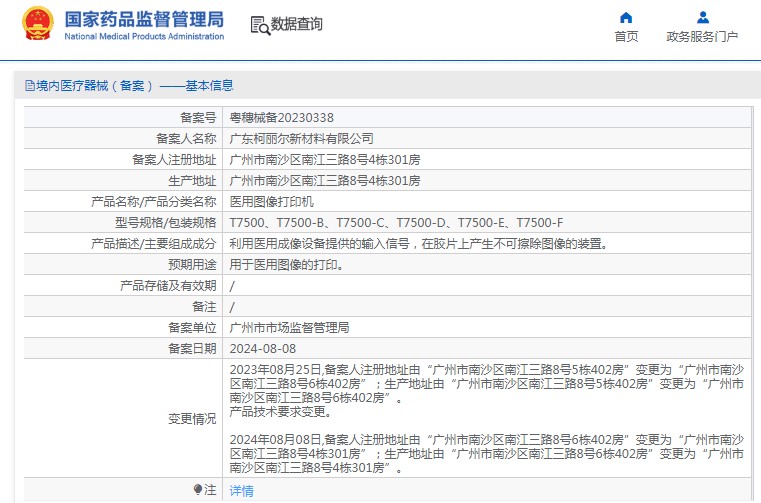Go to 首页 home page

click(x=626, y=36)
